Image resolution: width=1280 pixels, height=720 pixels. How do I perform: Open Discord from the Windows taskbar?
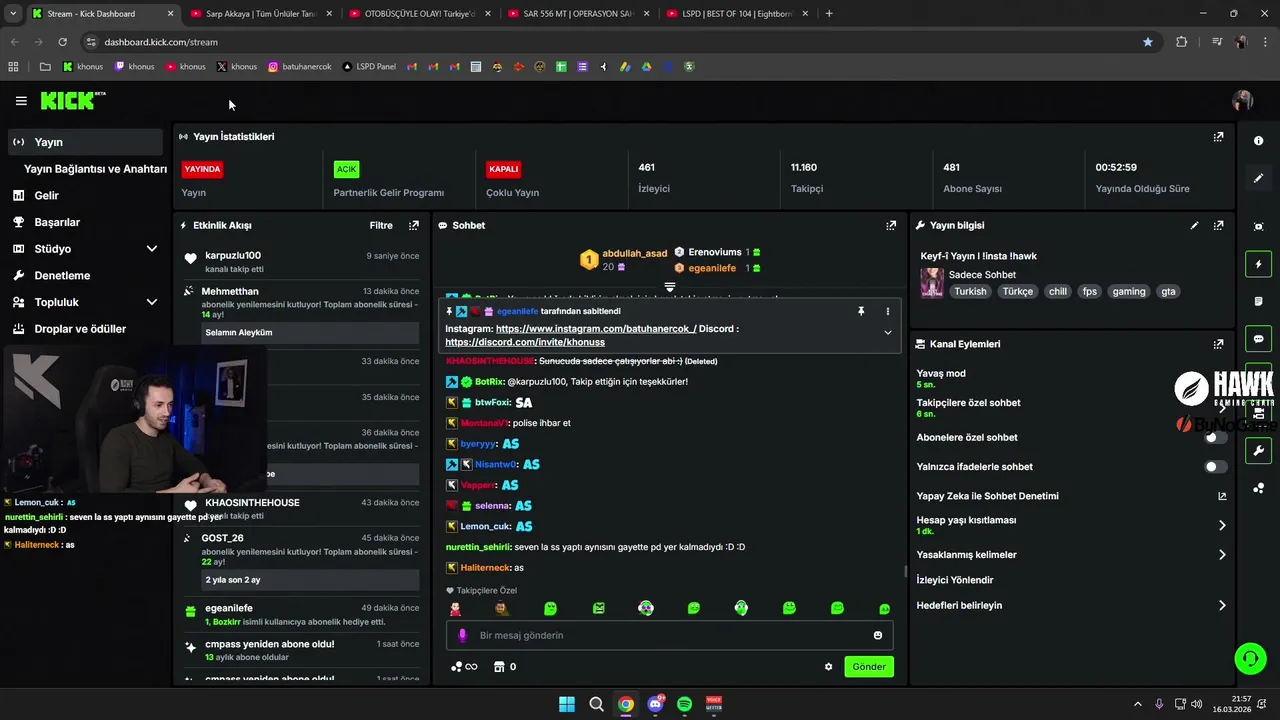point(655,704)
